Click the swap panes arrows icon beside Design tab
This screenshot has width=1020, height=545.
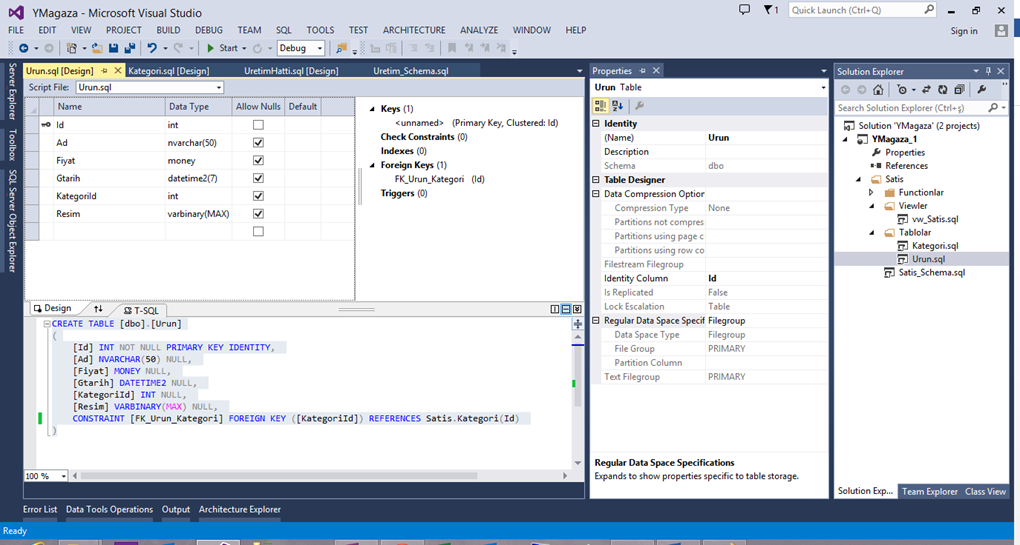pos(98,309)
